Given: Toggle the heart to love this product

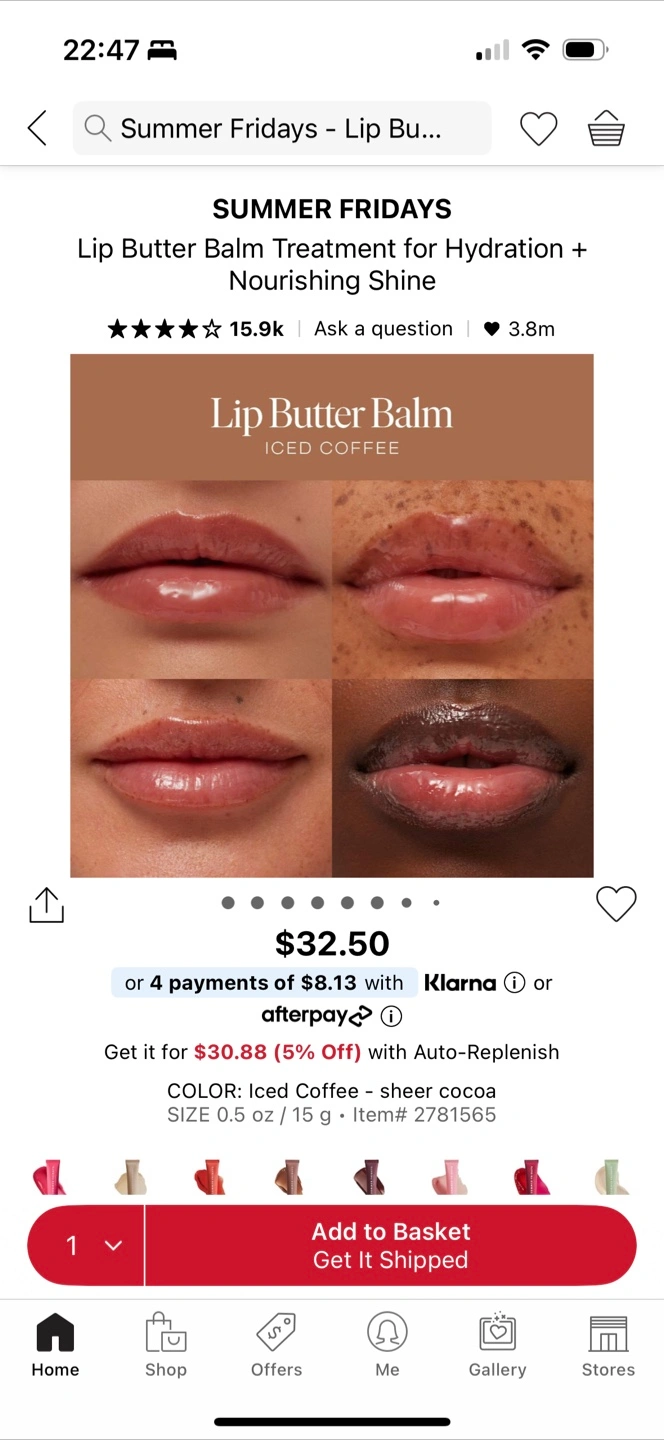Looking at the screenshot, I should tap(616, 904).
